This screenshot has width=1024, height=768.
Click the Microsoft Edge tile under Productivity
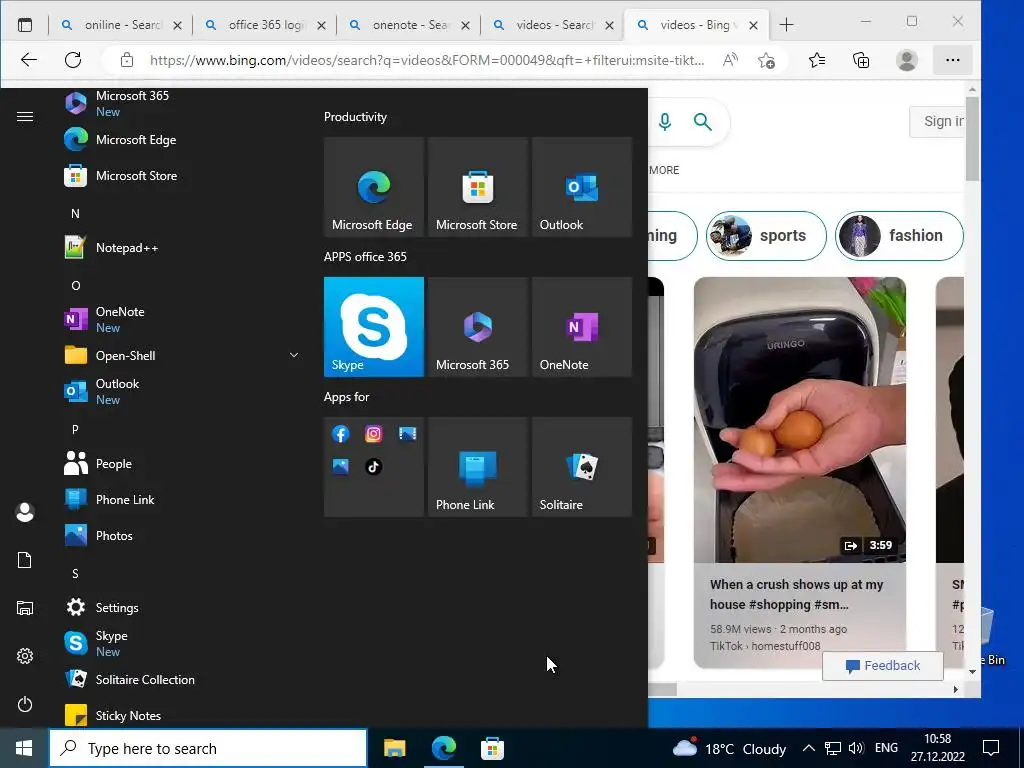pyautogui.click(x=374, y=187)
